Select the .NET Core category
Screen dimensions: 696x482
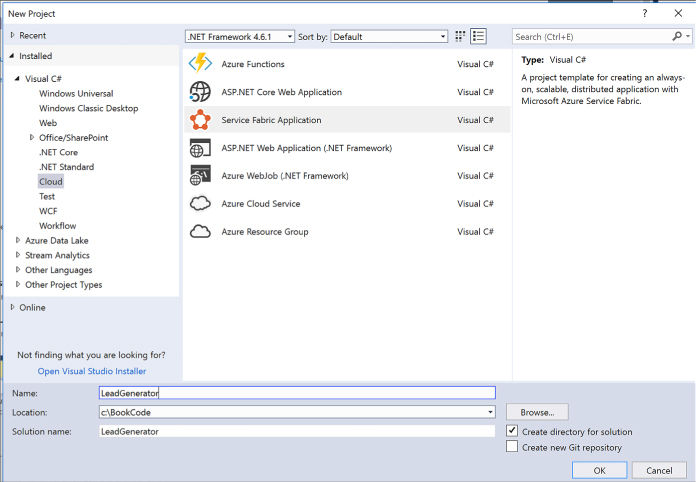tap(58, 152)
